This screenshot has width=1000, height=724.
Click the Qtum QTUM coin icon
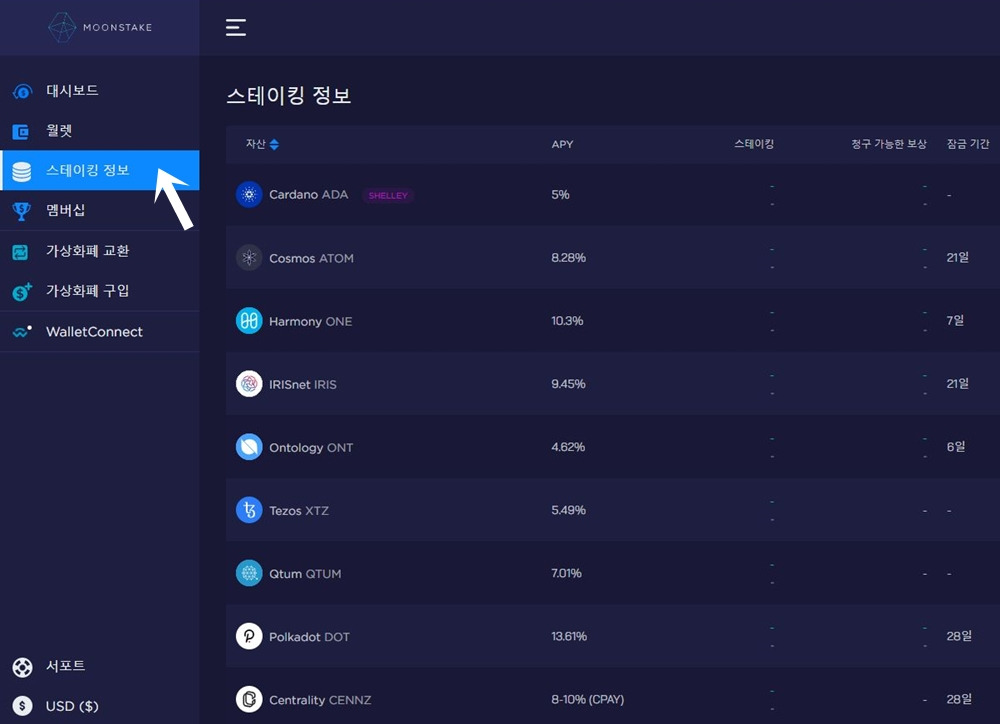tap(249, 573)
